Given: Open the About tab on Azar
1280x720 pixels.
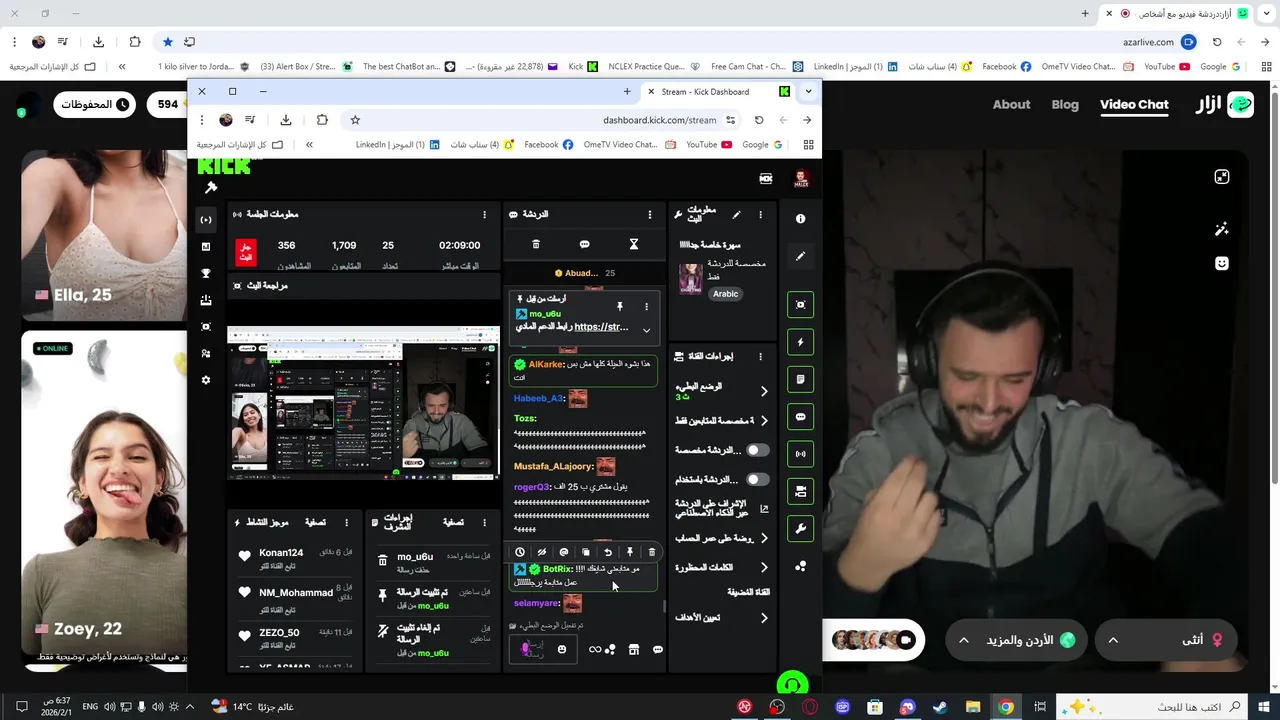Looking at the screenshot, I should coord(1011,105).
